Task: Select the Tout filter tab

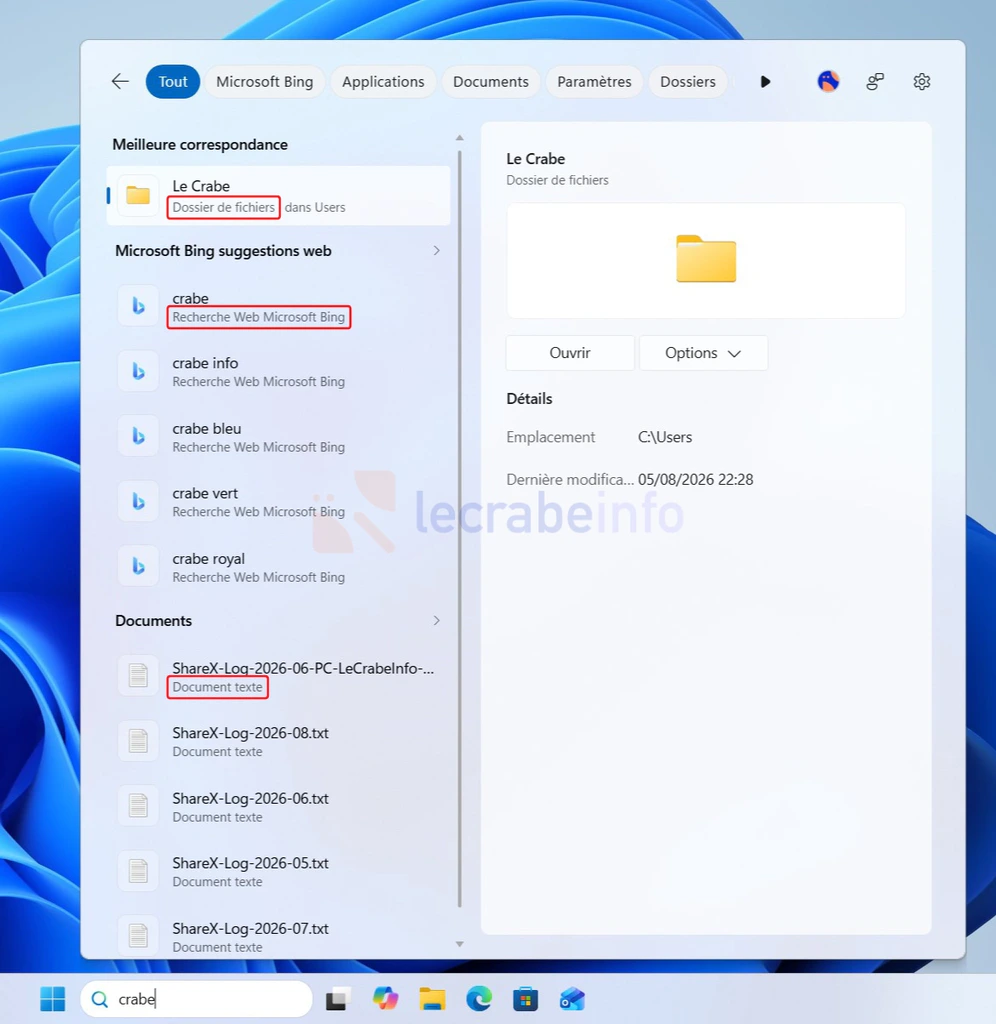Action: [x=172, y=82]
